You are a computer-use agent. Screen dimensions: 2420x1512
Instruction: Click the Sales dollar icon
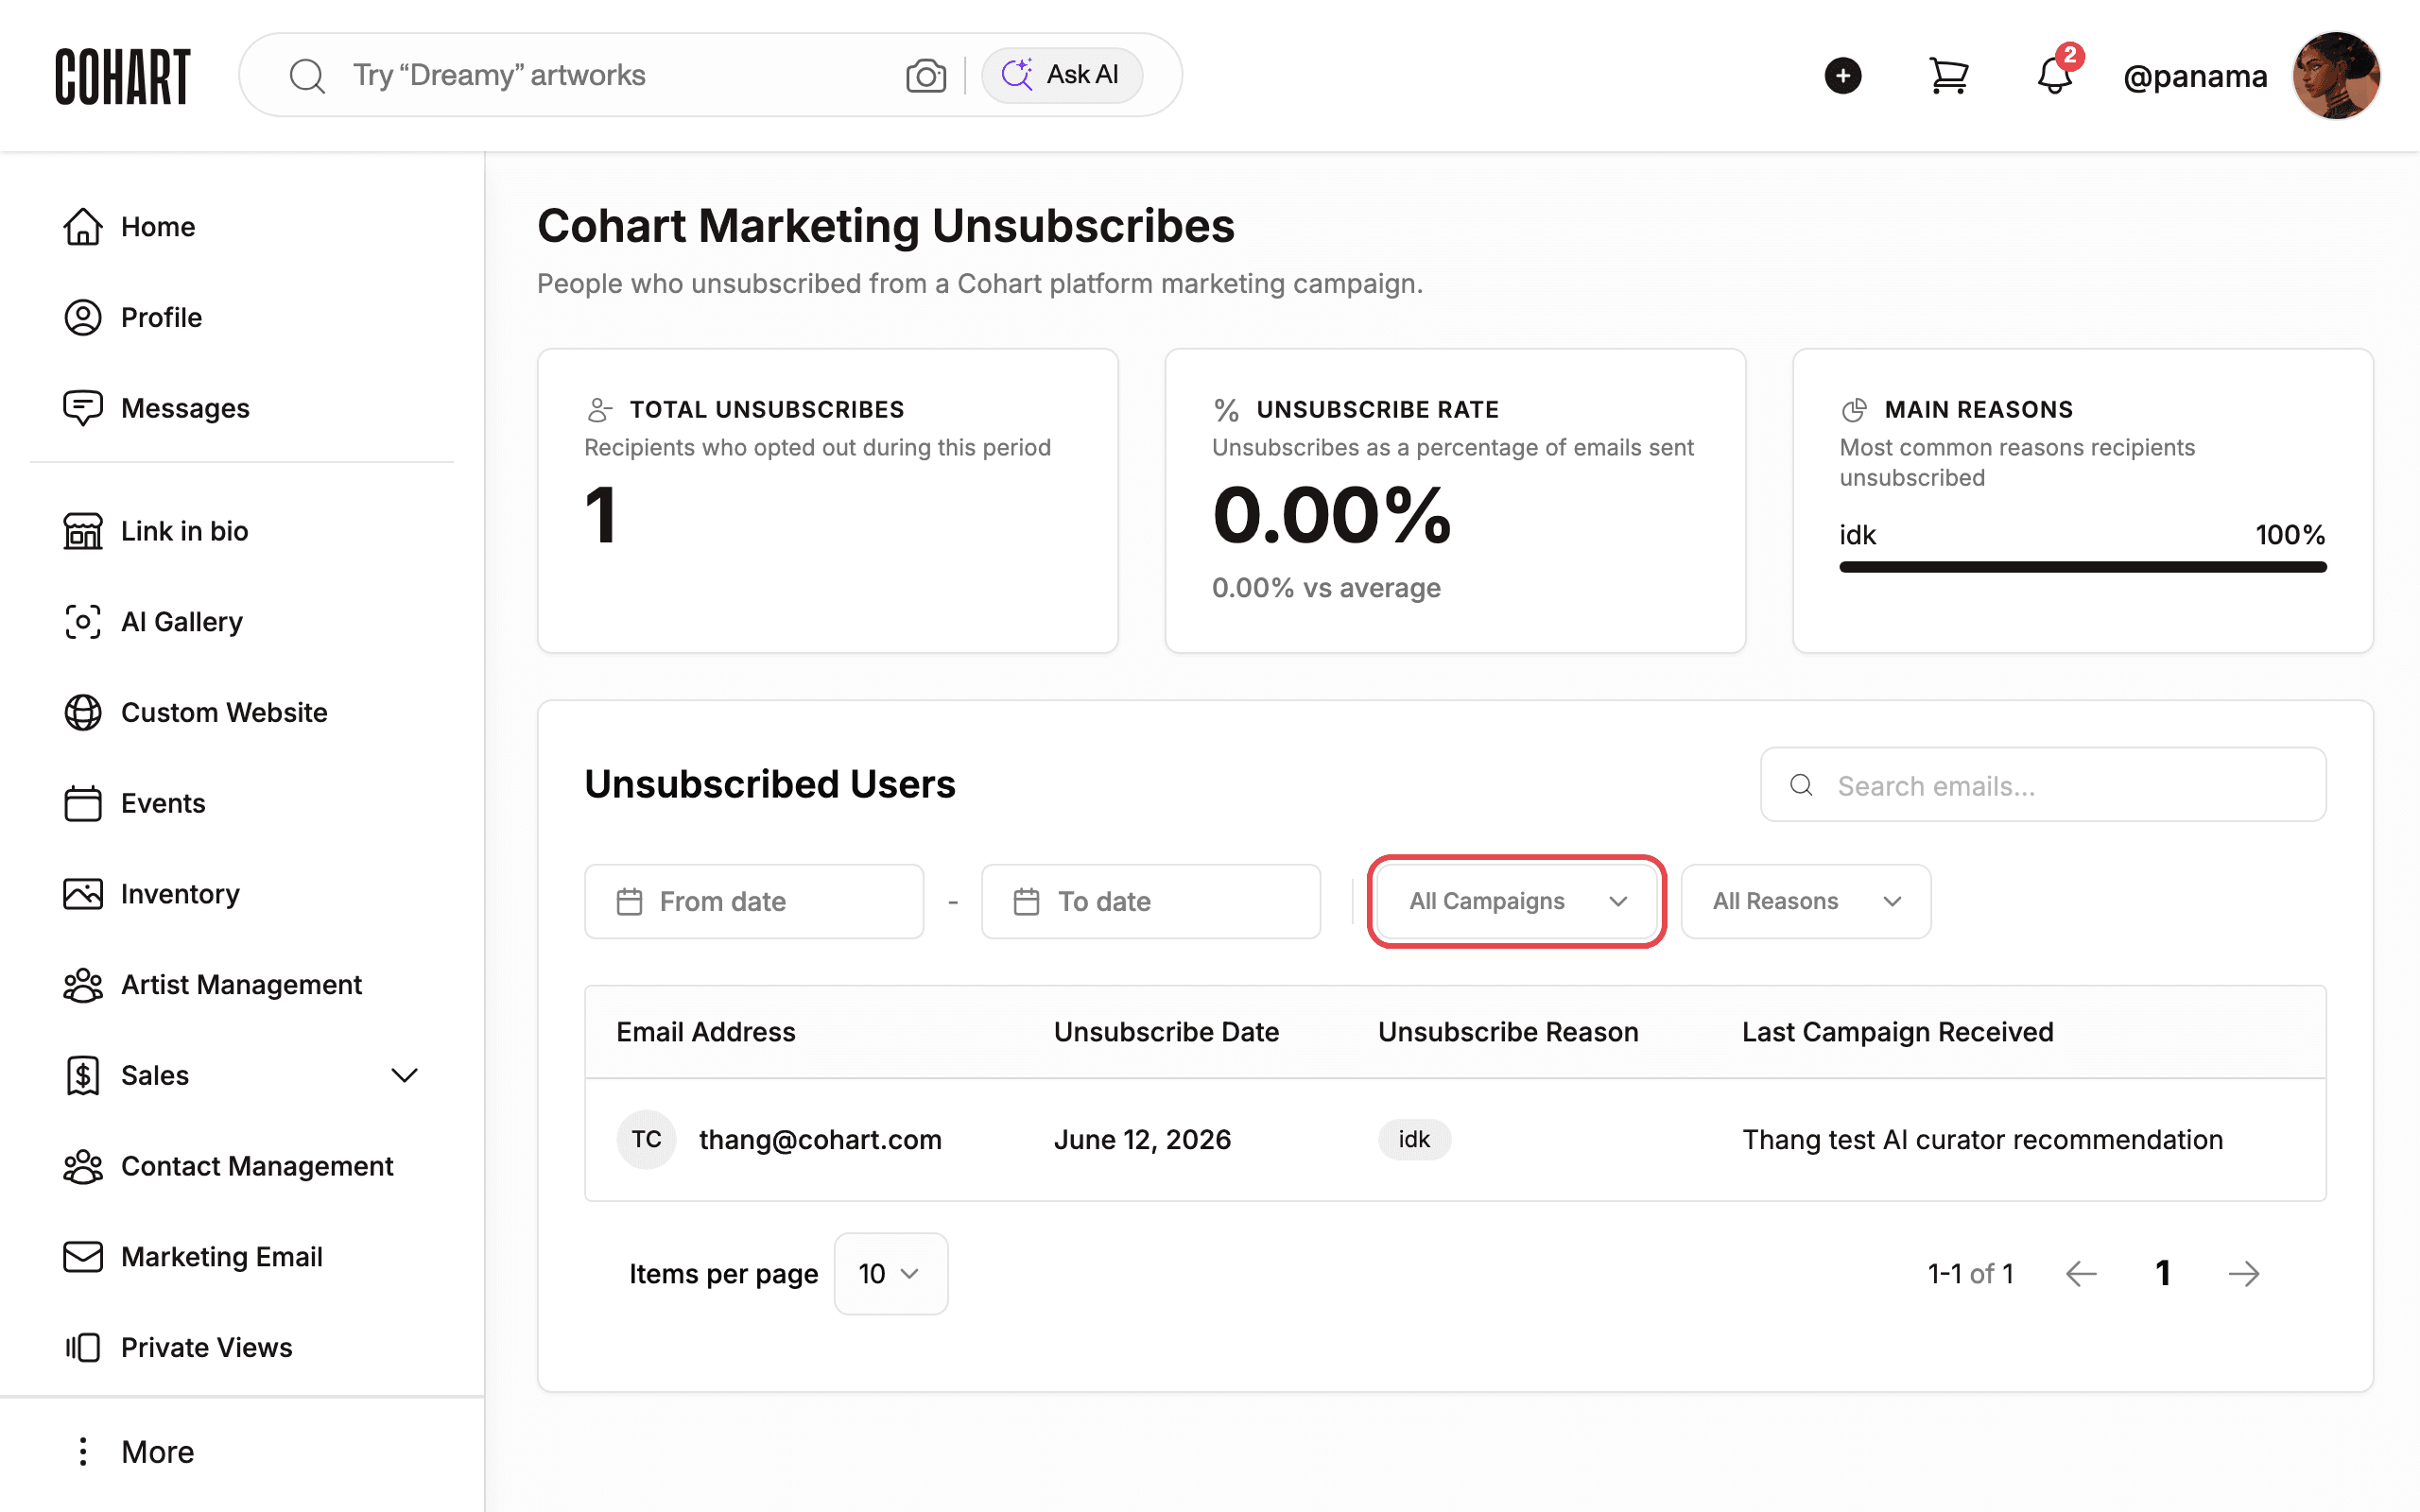[x=83, y=1076]
